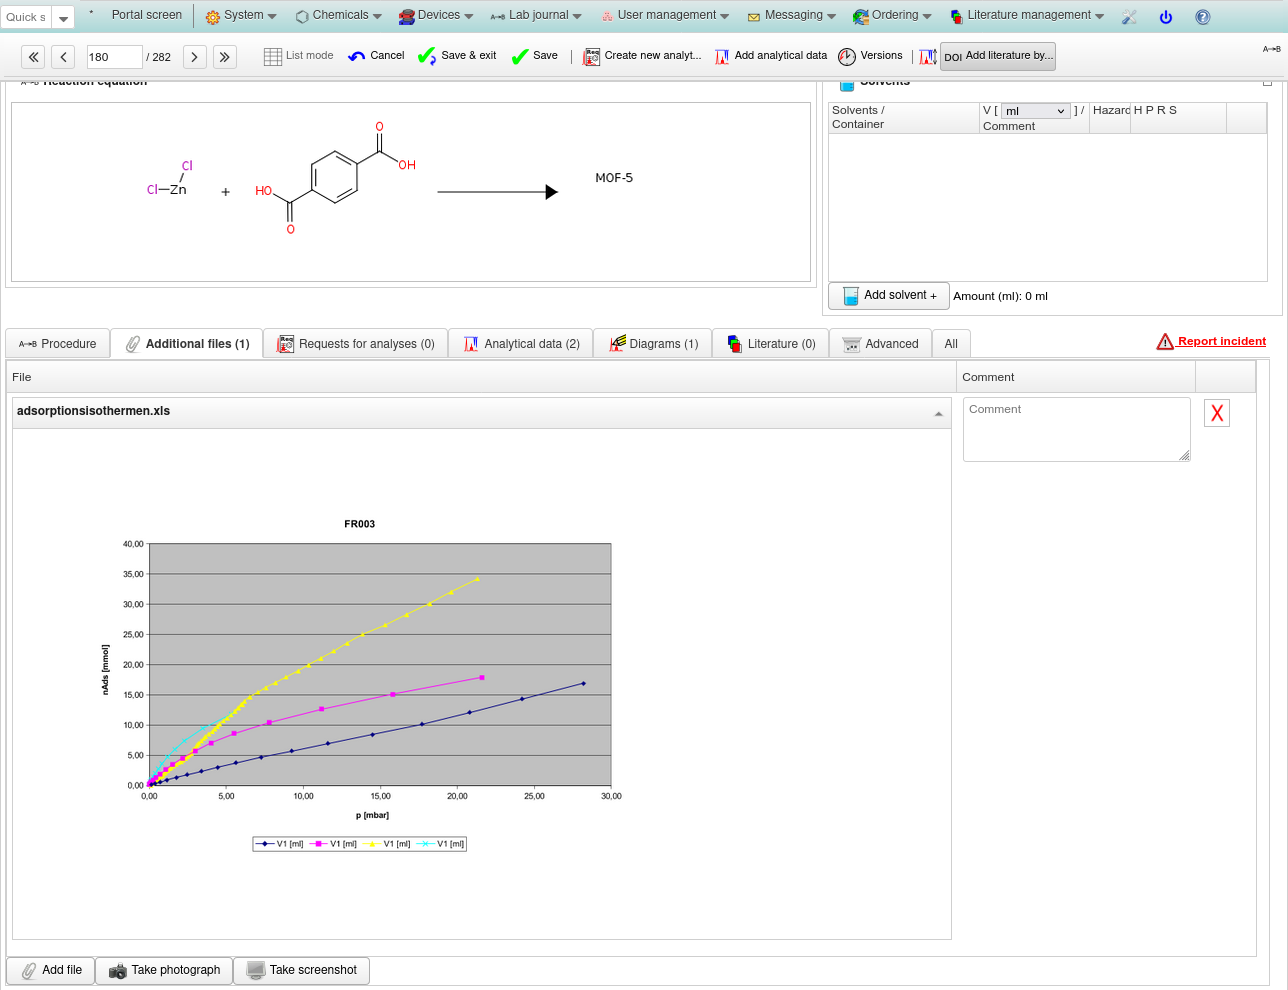Screen dimensions: 1288x990
Task: Click the spectrum icon before DOI button
Action: [x=927, y=57]
